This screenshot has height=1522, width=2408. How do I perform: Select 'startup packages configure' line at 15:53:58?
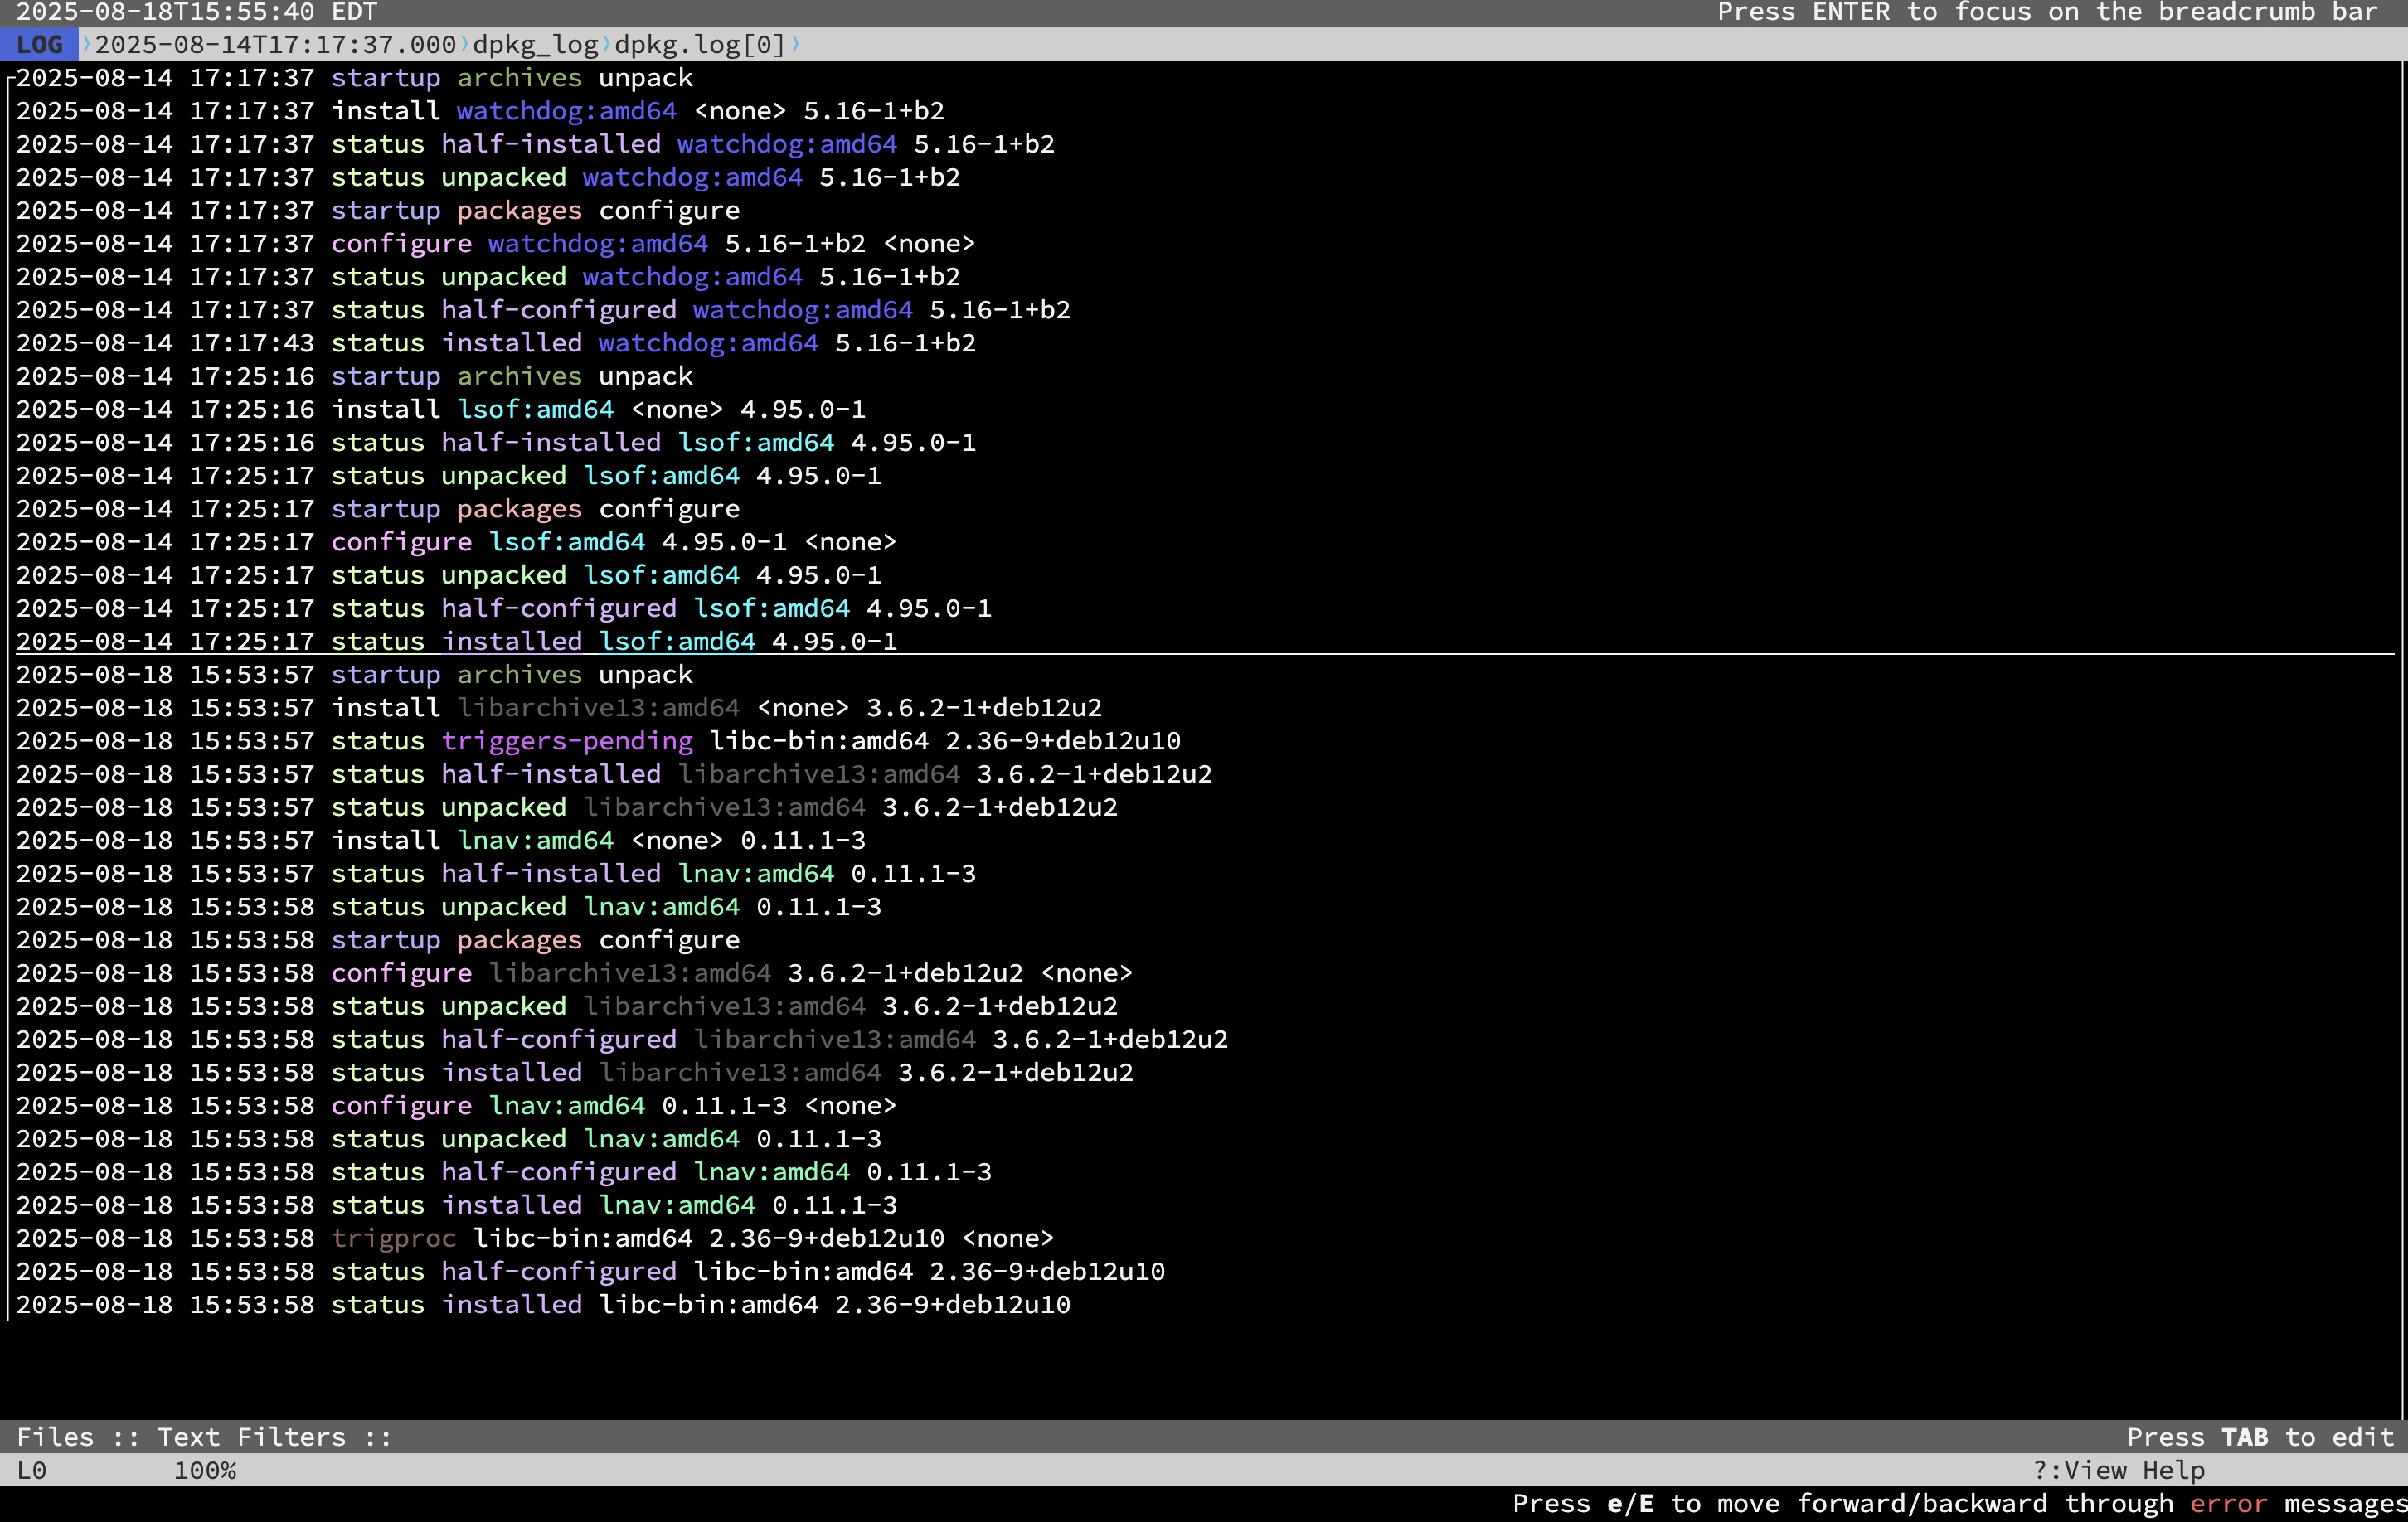pos(378,940)
